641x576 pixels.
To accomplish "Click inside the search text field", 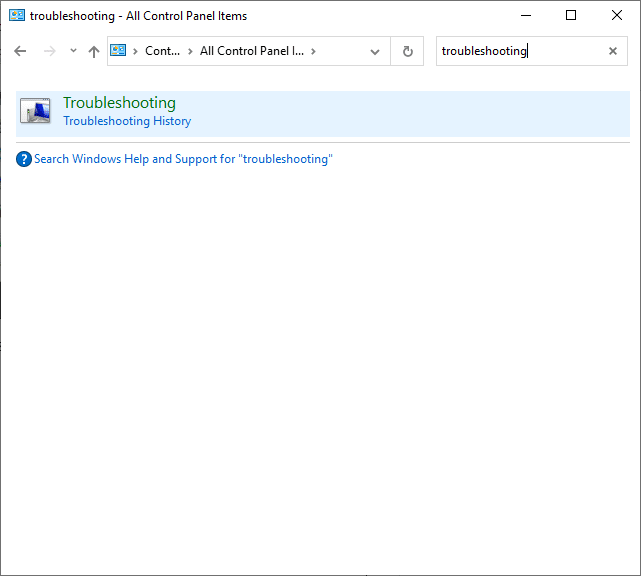I will 520,51.
